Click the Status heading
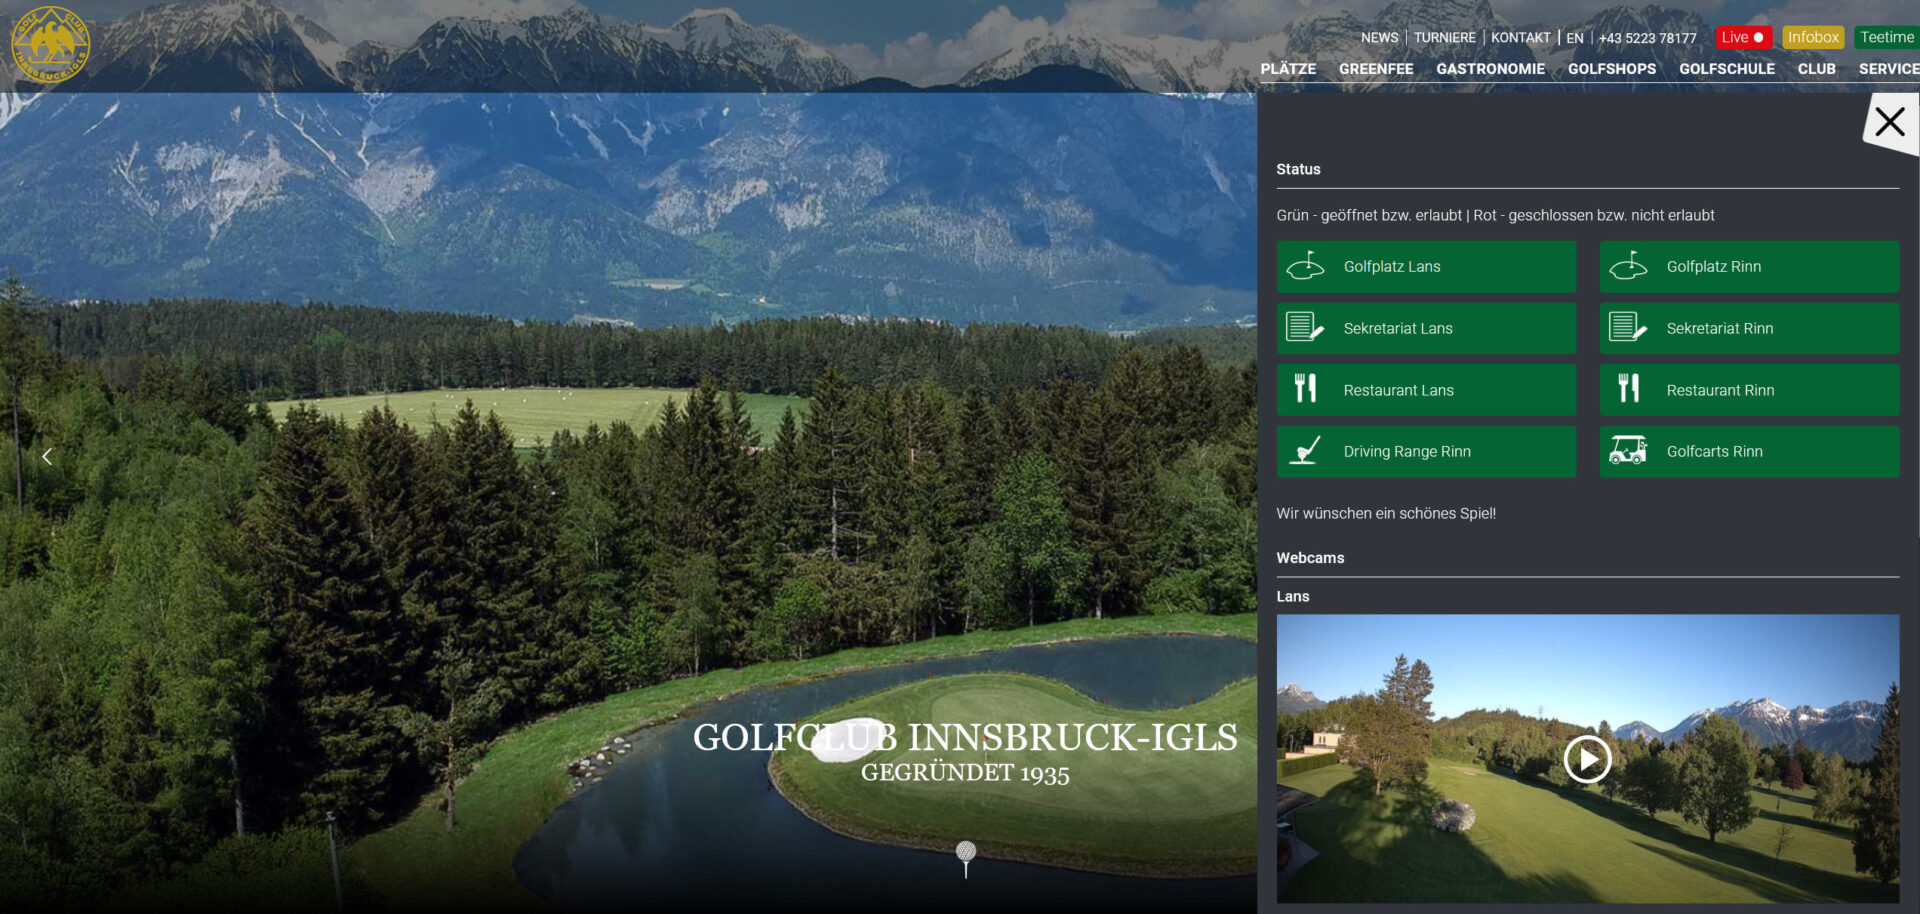This screenshot has height=914, width=1920. click(1298, 169)
